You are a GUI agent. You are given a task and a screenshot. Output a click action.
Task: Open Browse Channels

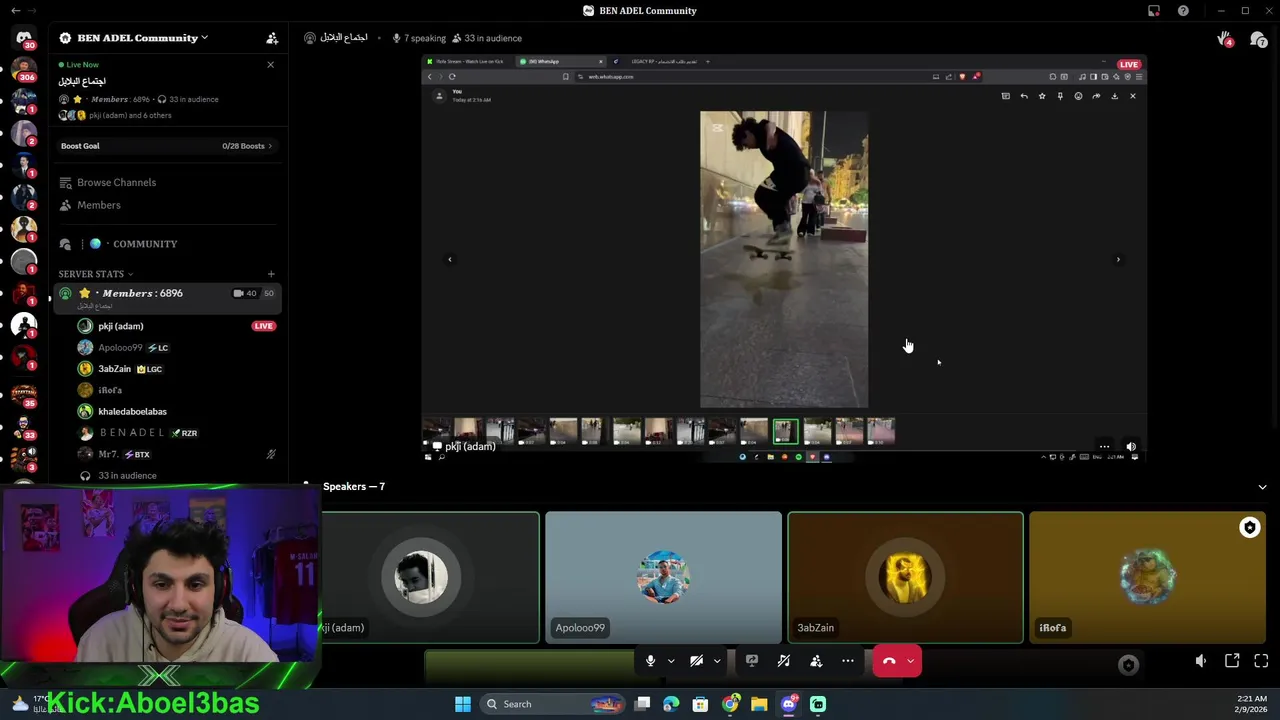click(107, 182)
